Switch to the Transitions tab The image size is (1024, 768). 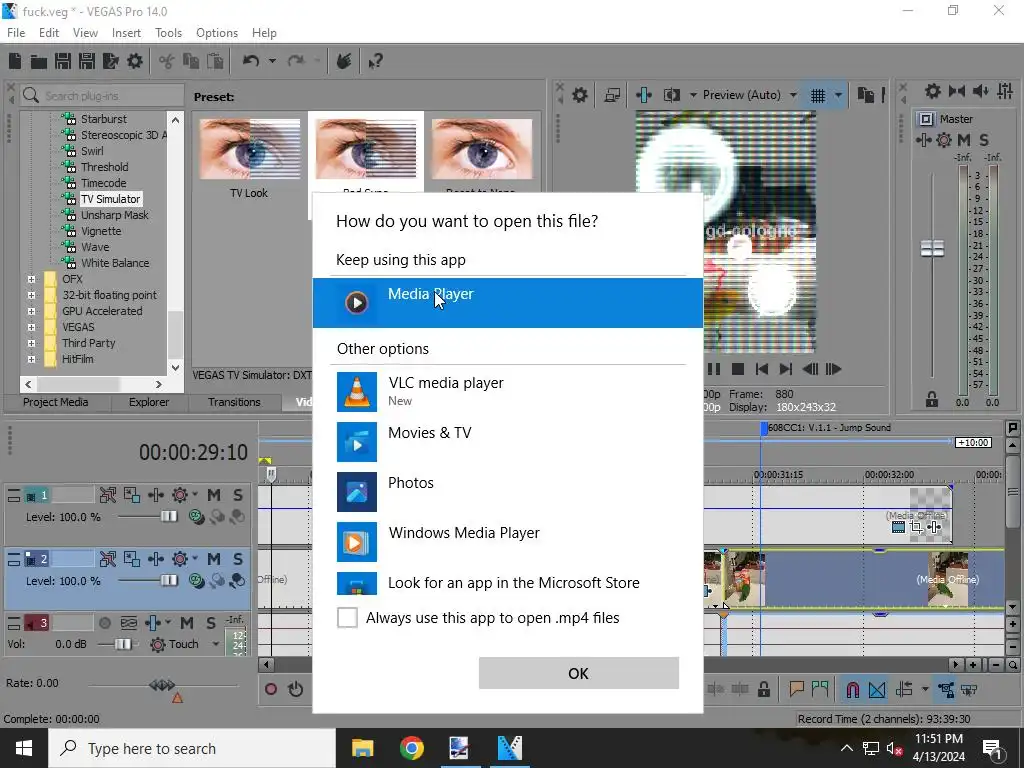click(x=234, y=402)
